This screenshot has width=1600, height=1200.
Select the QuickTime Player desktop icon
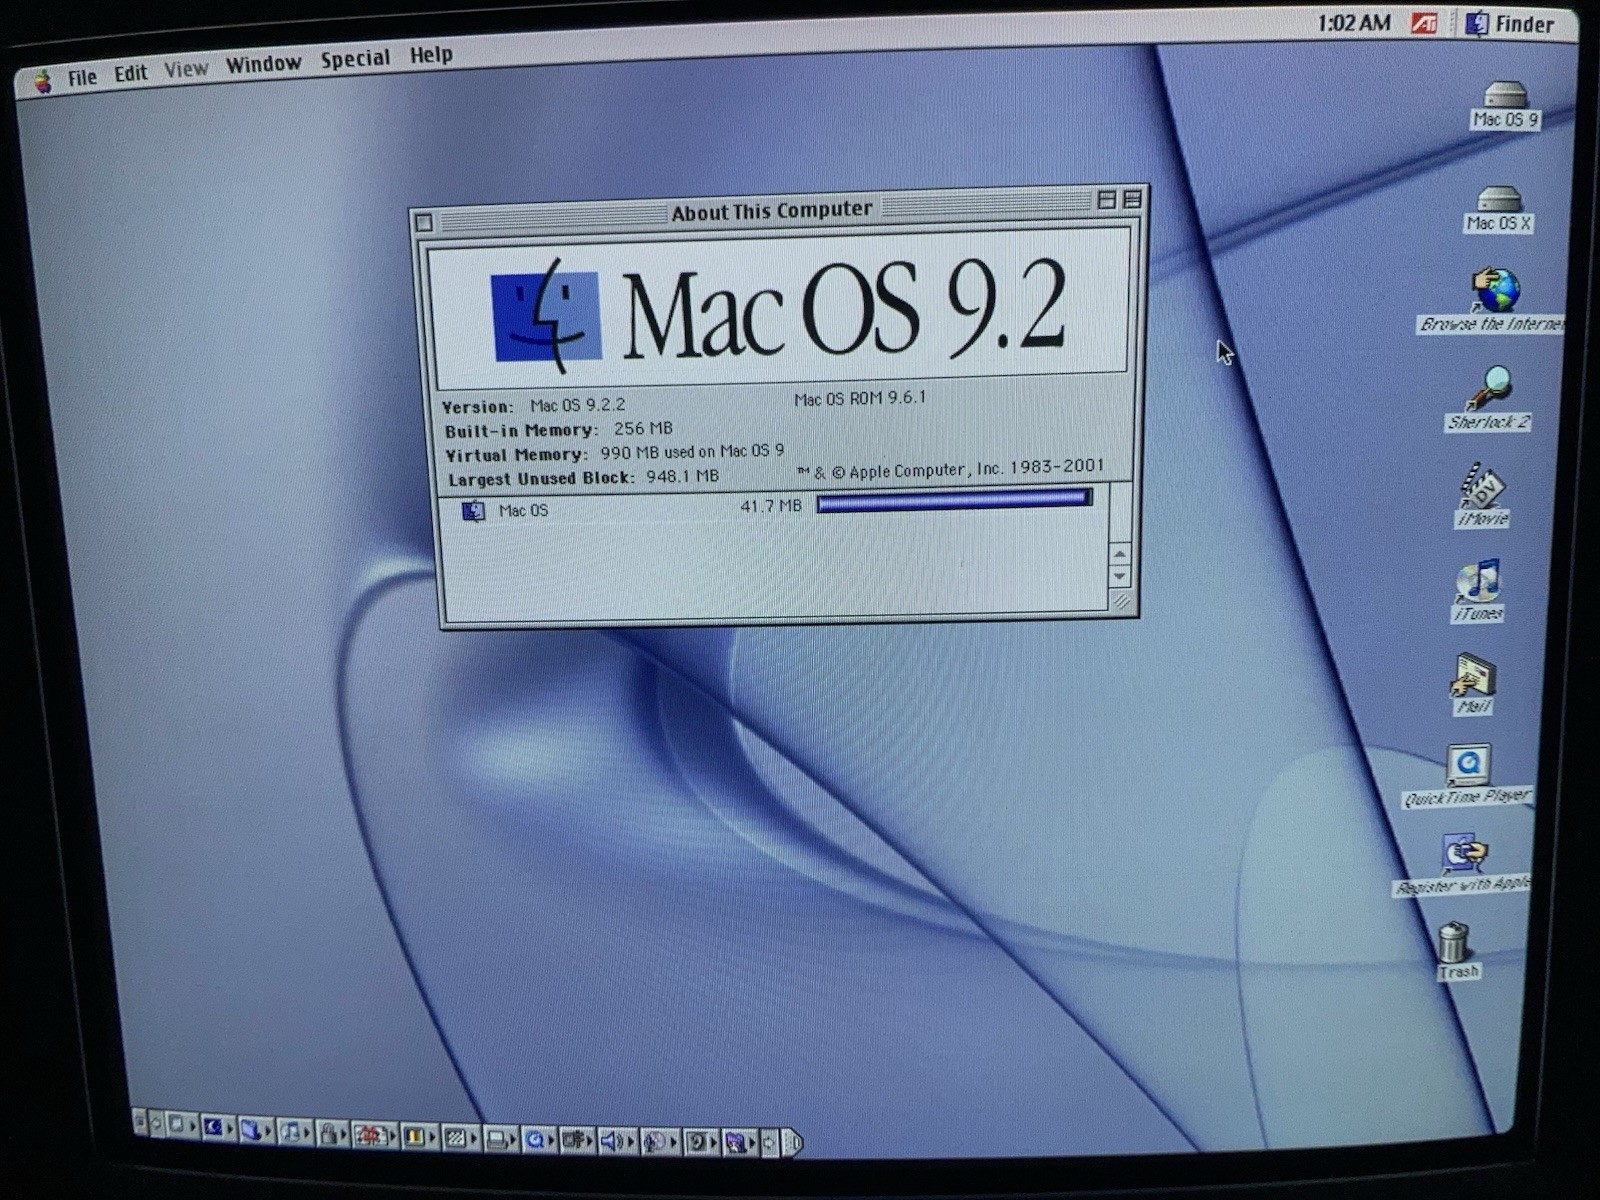[1467, 776]
